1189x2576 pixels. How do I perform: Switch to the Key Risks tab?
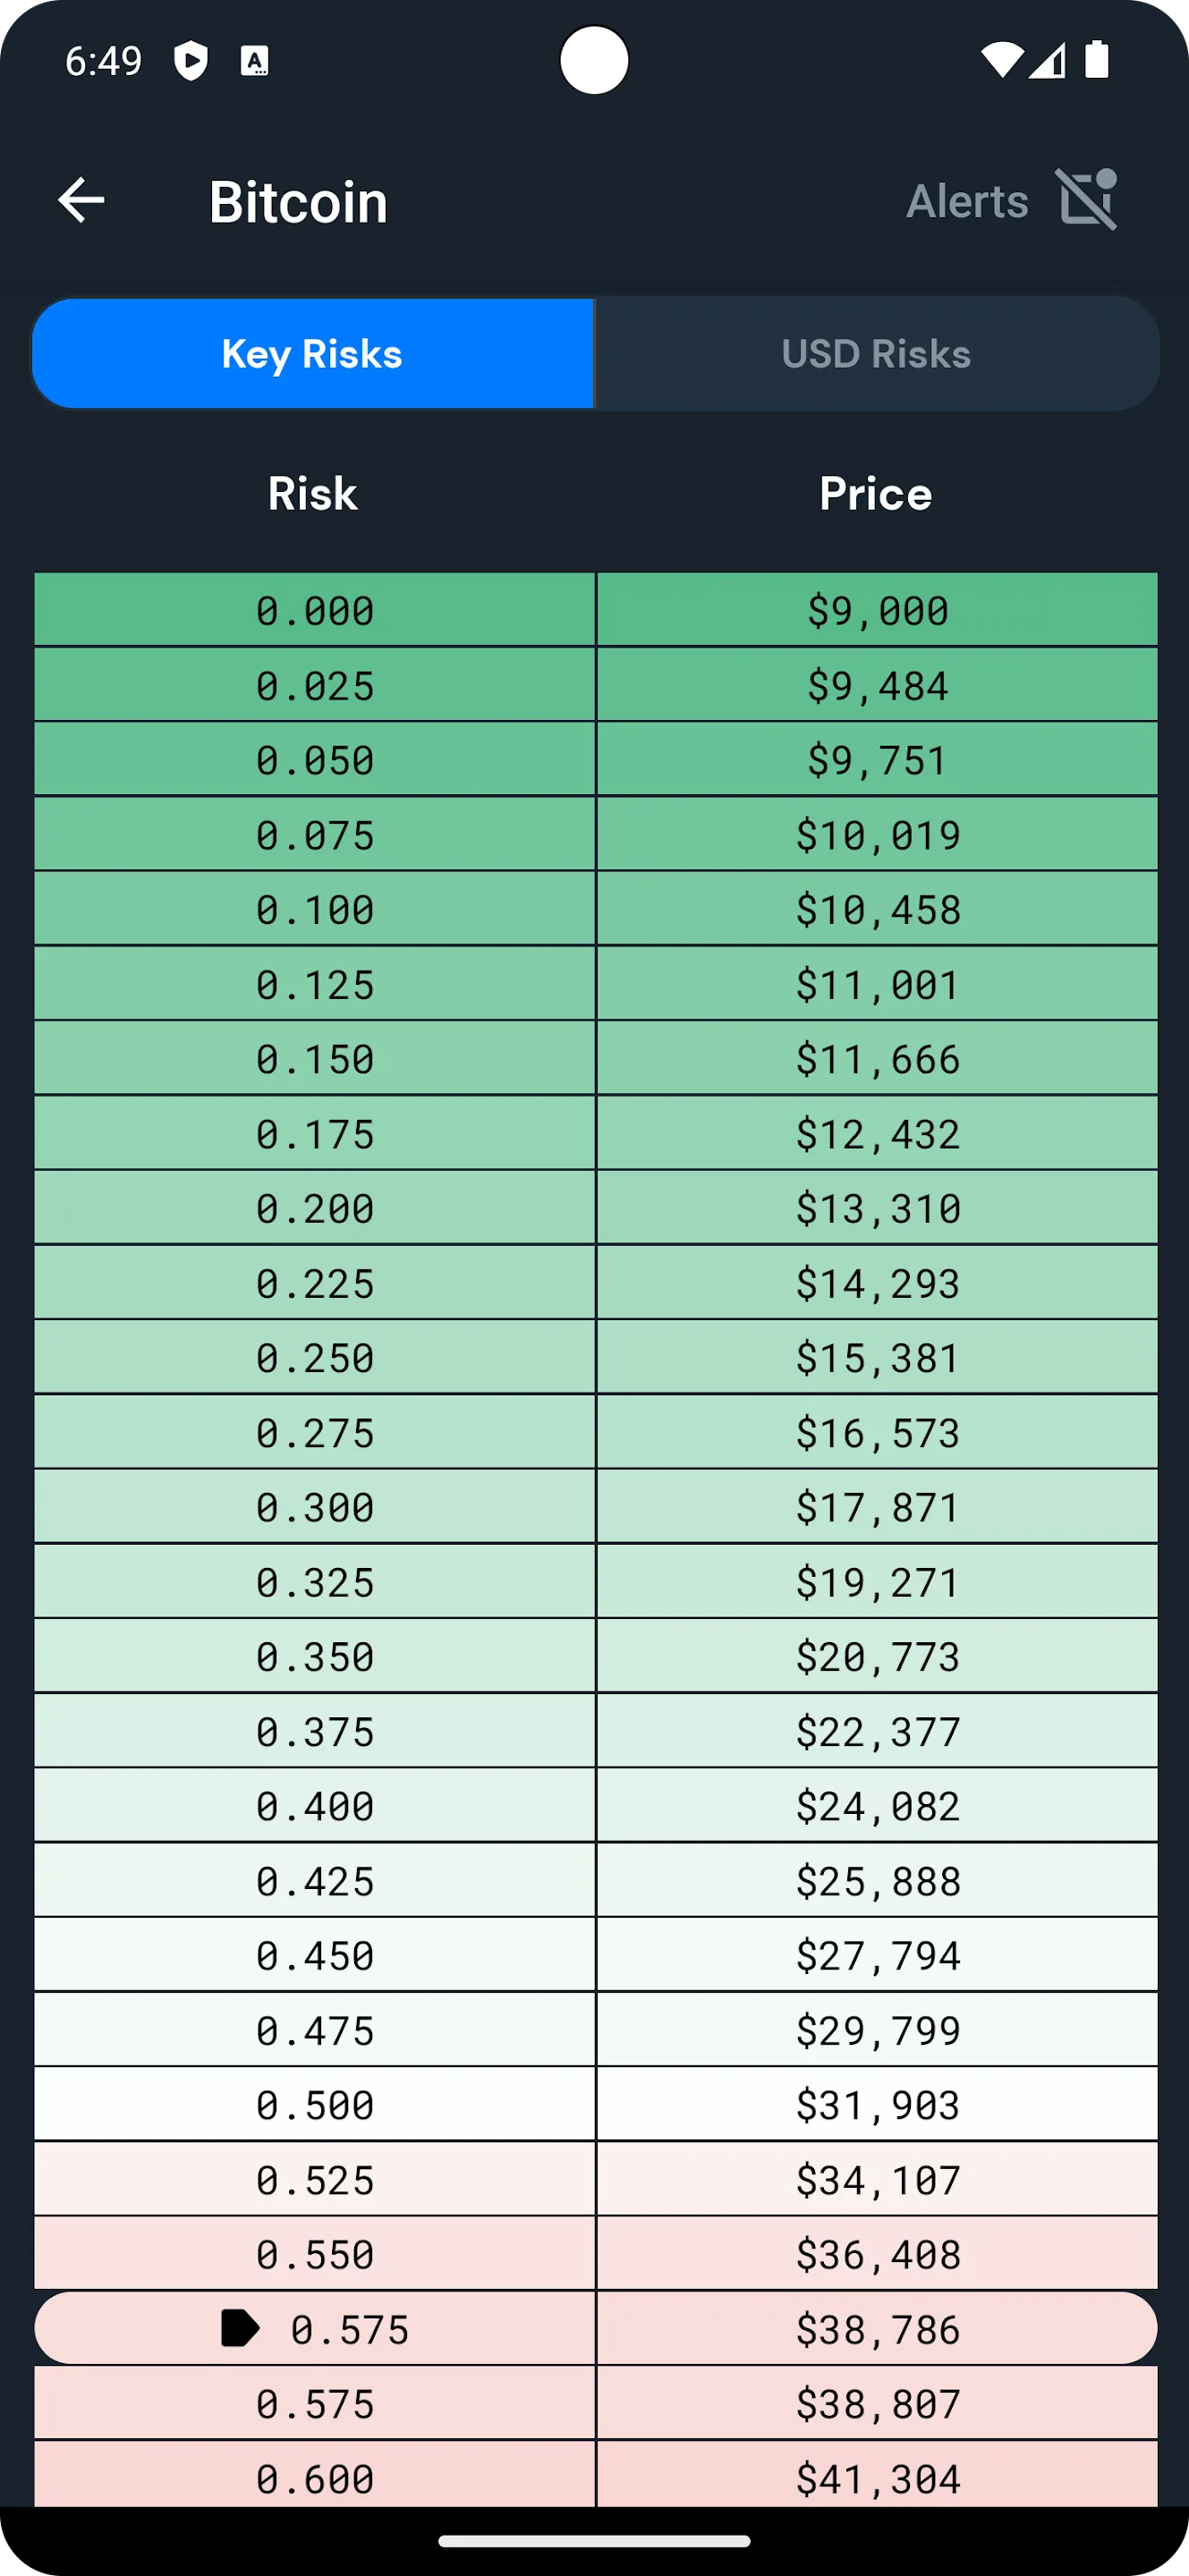(312, 354)
